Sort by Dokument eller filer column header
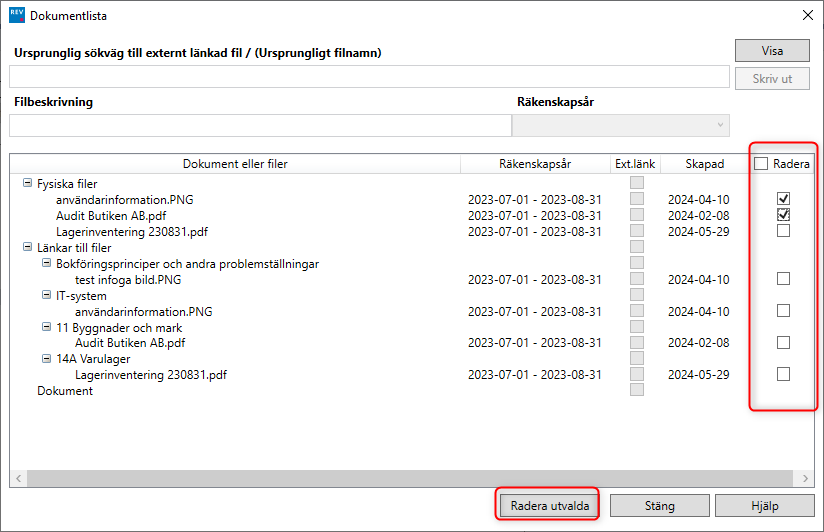This screenshot has width=824, height=532. click(235, 163)
